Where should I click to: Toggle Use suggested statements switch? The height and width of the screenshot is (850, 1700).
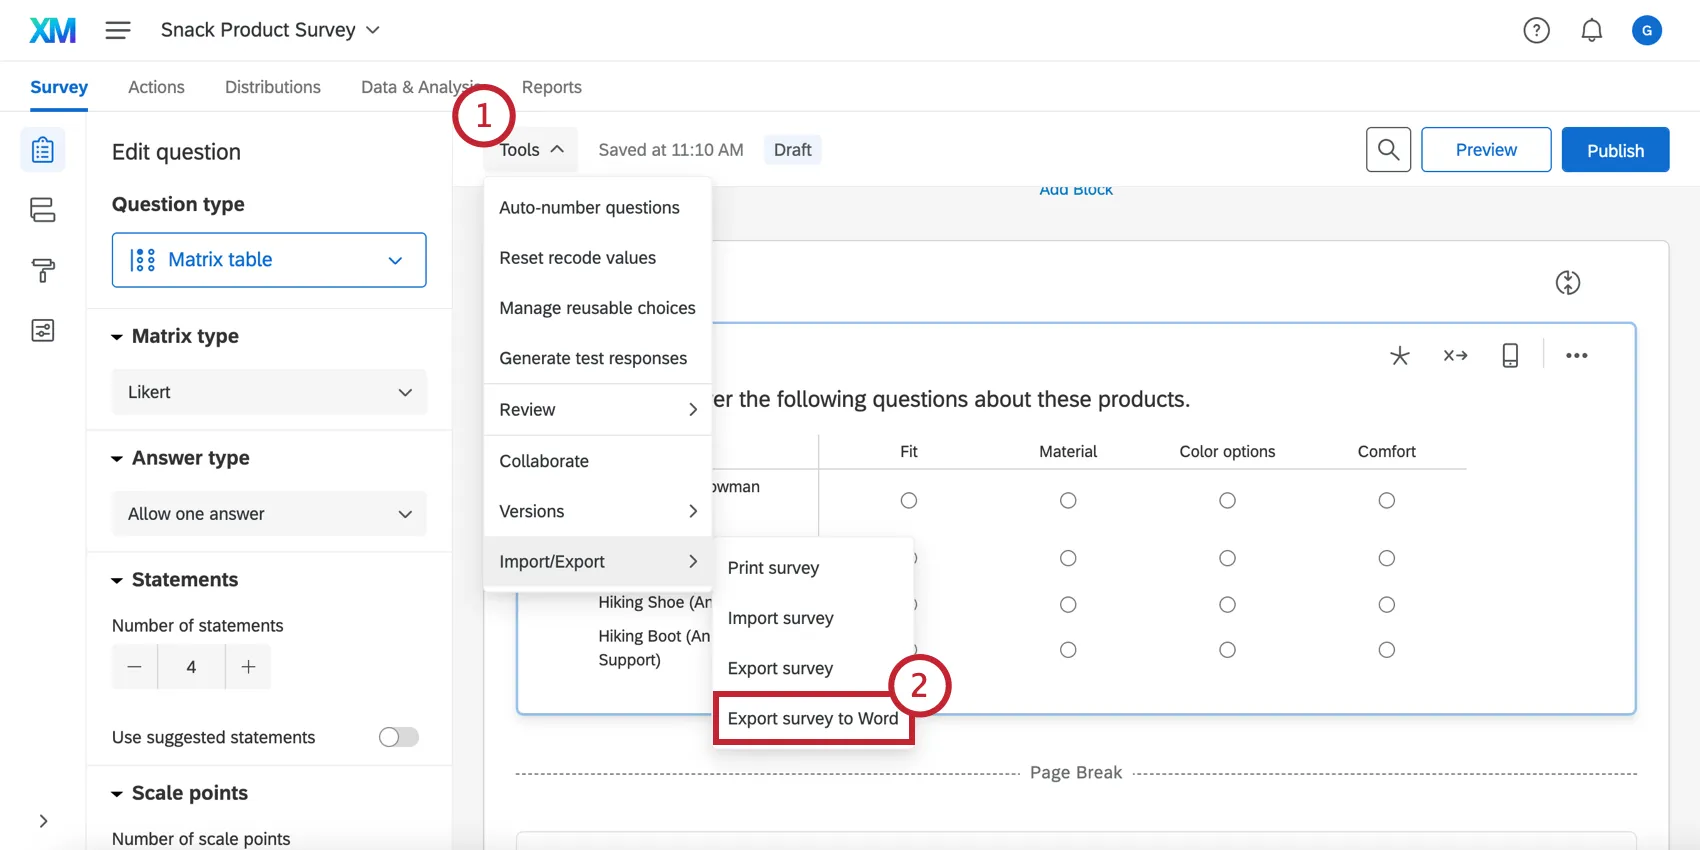(x=398, y=737)
